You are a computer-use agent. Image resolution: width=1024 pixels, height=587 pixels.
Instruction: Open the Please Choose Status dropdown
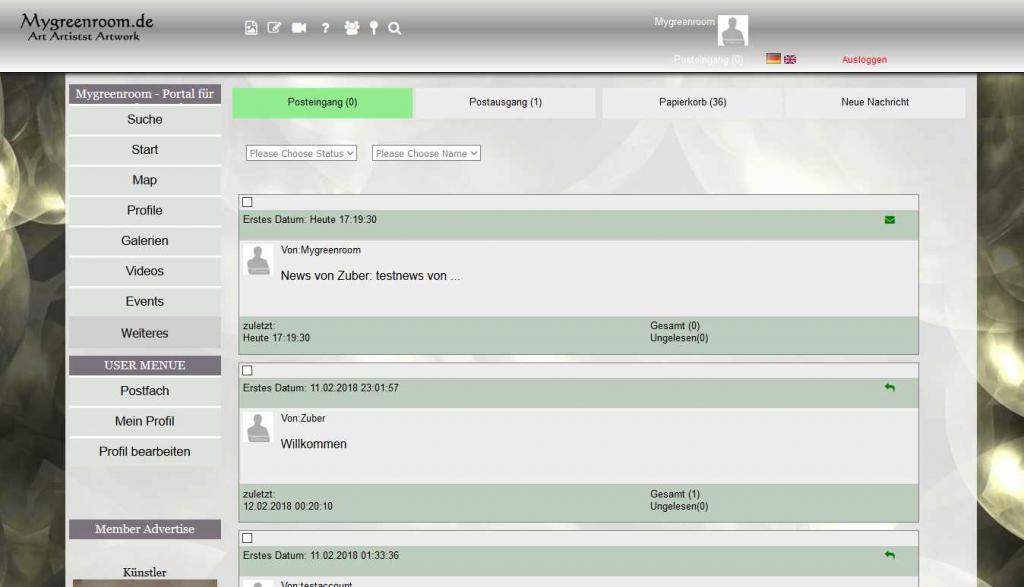pos(301,153)
